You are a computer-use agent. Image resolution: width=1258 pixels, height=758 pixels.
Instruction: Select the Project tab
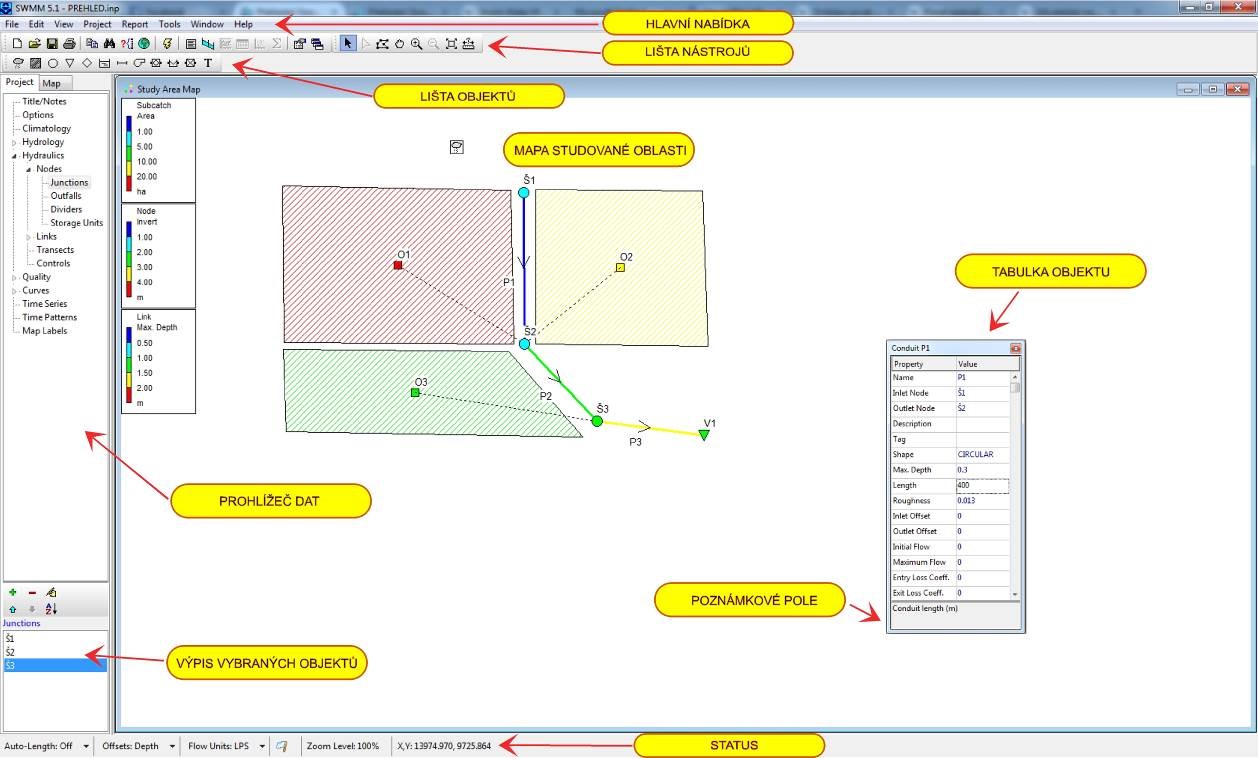pos(20,82)
